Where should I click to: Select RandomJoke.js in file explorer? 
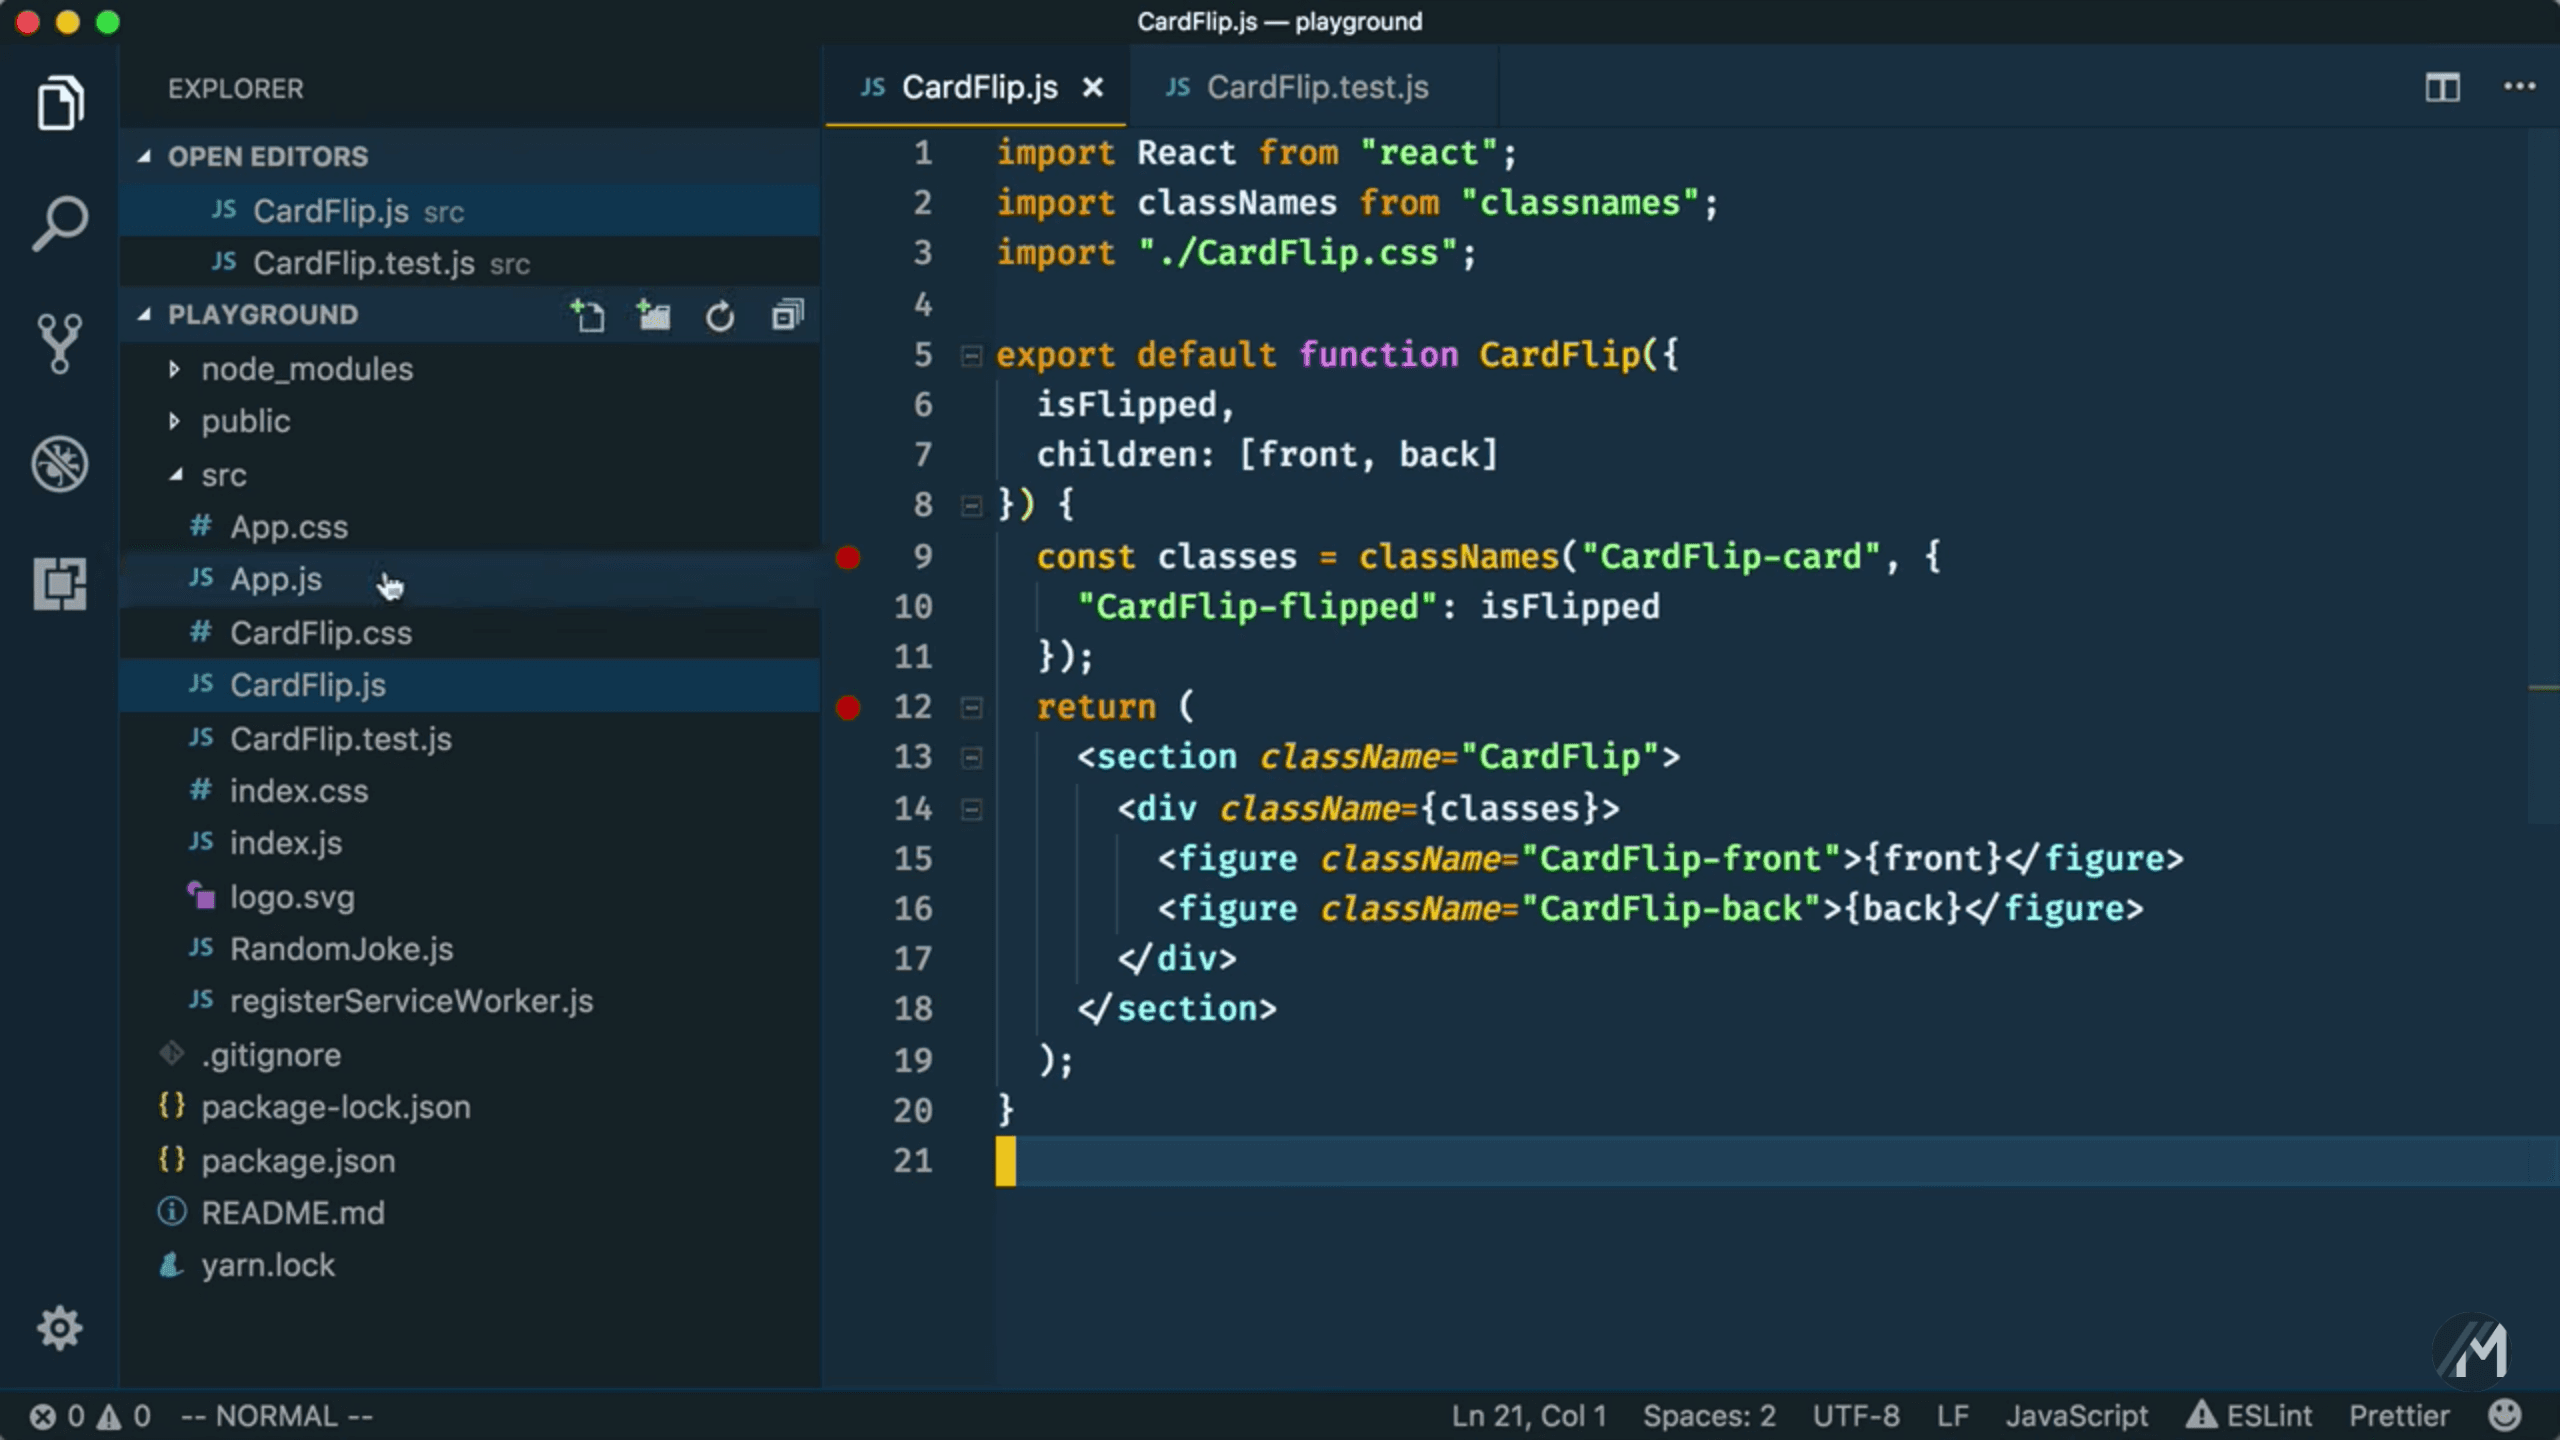click(341, 948)
